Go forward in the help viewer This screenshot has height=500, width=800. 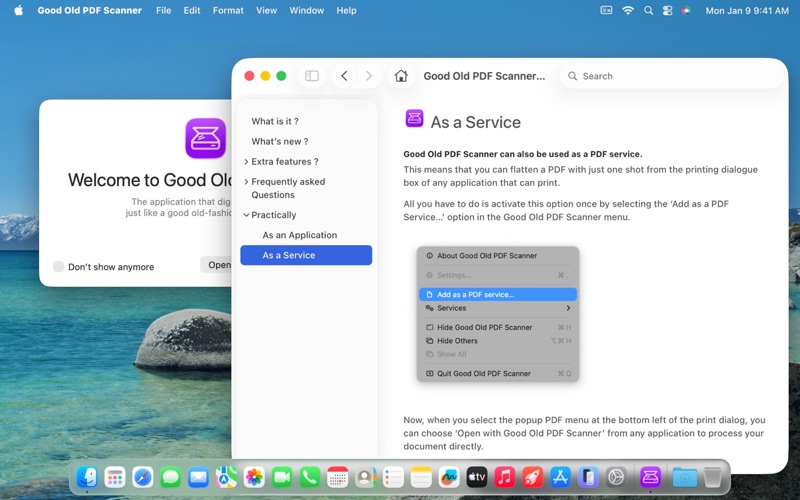click(x=369, y=76)
